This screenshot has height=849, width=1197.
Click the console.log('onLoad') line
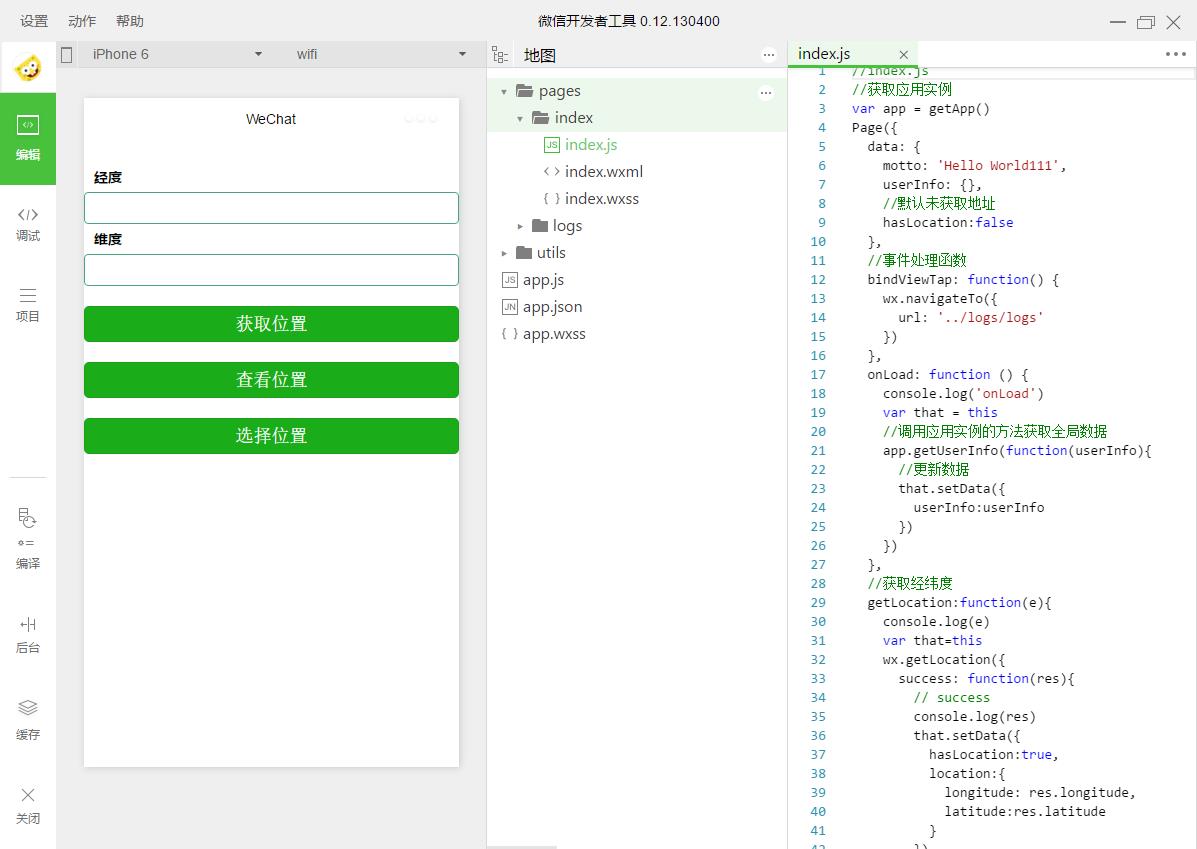click(963, 393)
